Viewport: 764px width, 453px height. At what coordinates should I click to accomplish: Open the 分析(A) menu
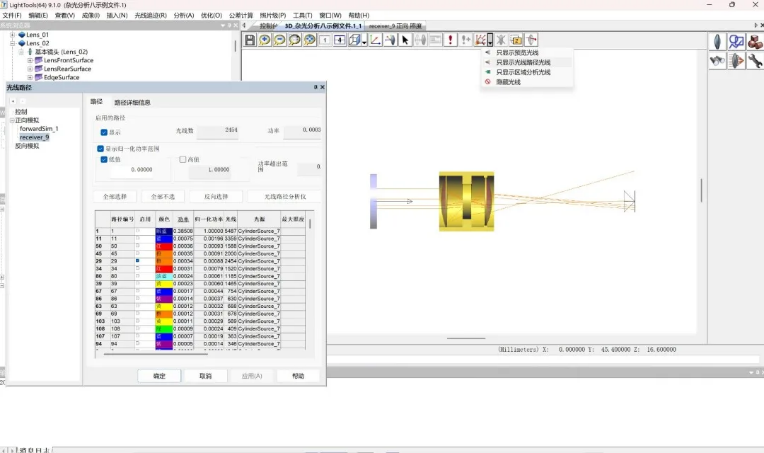pyautogui.click(x=184, y=16)
